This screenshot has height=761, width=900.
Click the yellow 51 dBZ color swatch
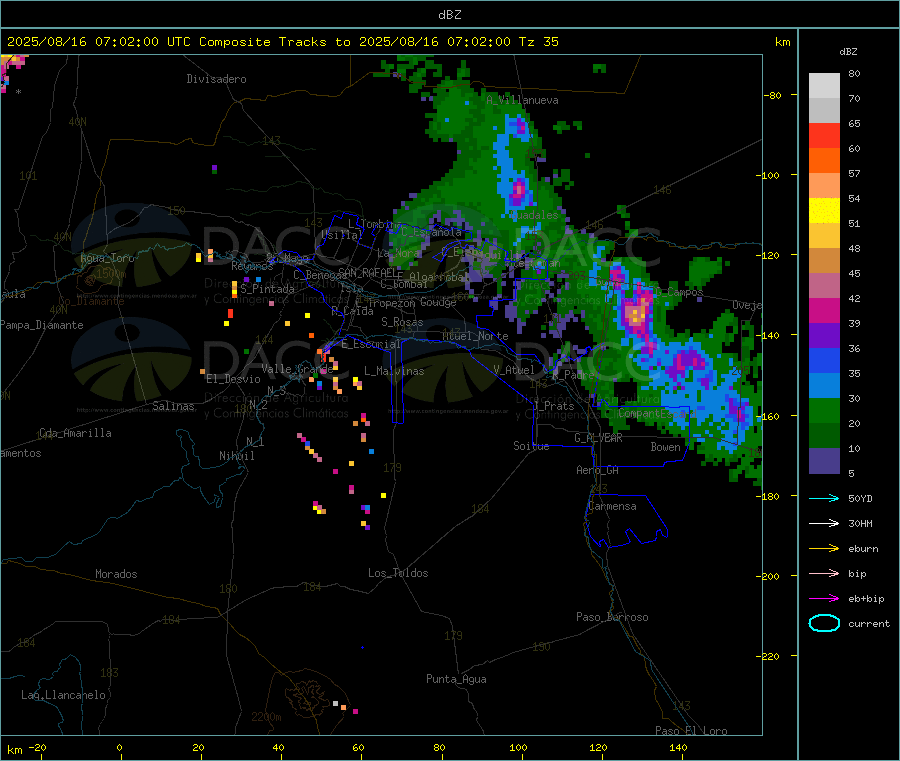pyautogui.click(x=824, y=211)
